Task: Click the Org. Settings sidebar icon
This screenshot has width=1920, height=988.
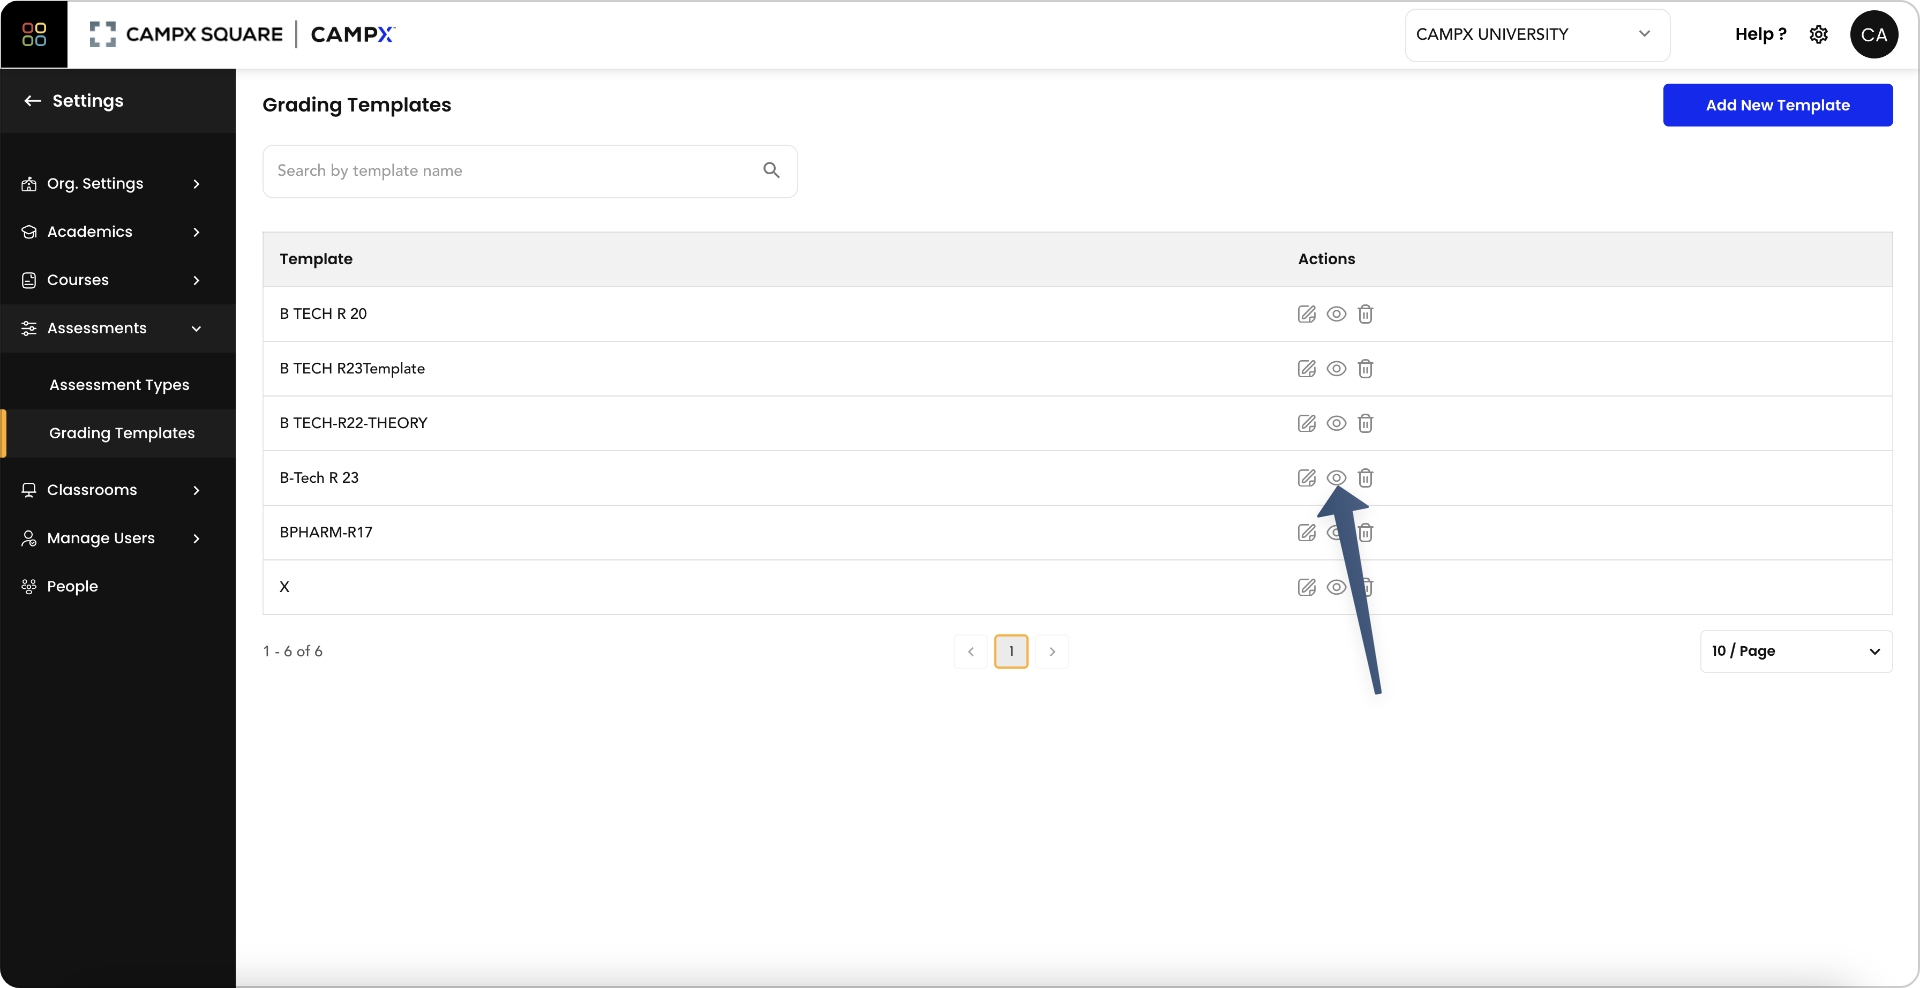Action: coord(29,184)
